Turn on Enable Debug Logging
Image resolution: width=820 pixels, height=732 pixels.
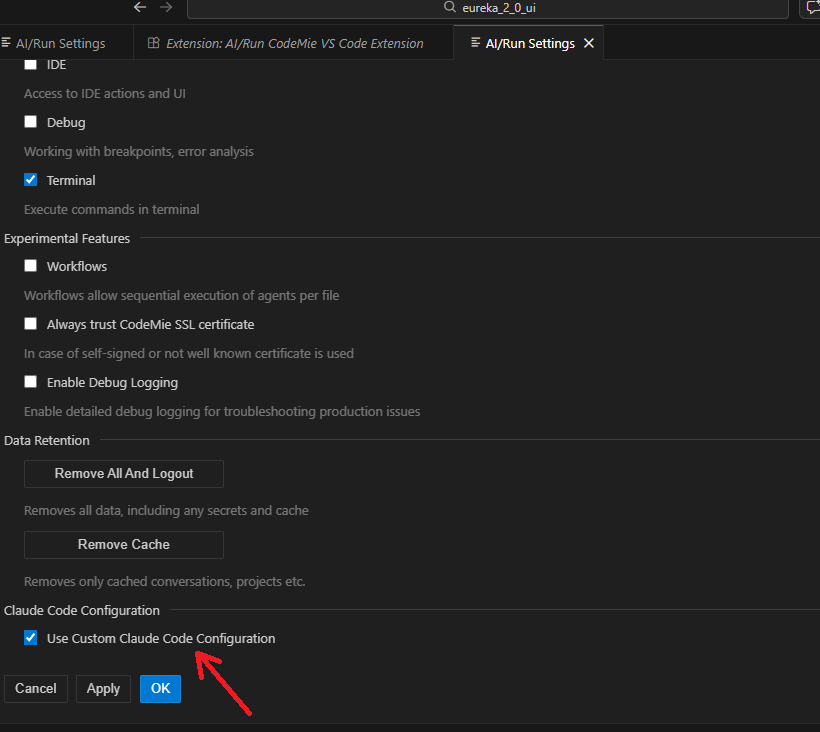tap(30, 382)
